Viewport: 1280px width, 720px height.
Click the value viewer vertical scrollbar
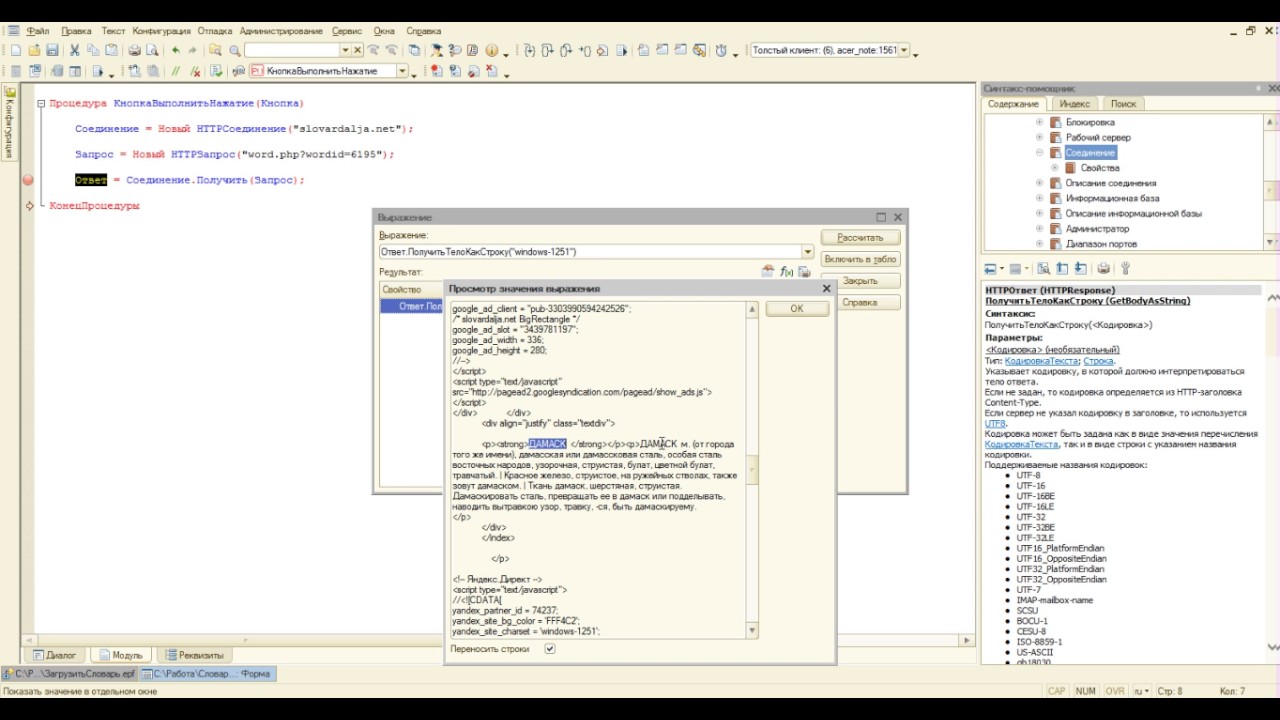point(753,470)
